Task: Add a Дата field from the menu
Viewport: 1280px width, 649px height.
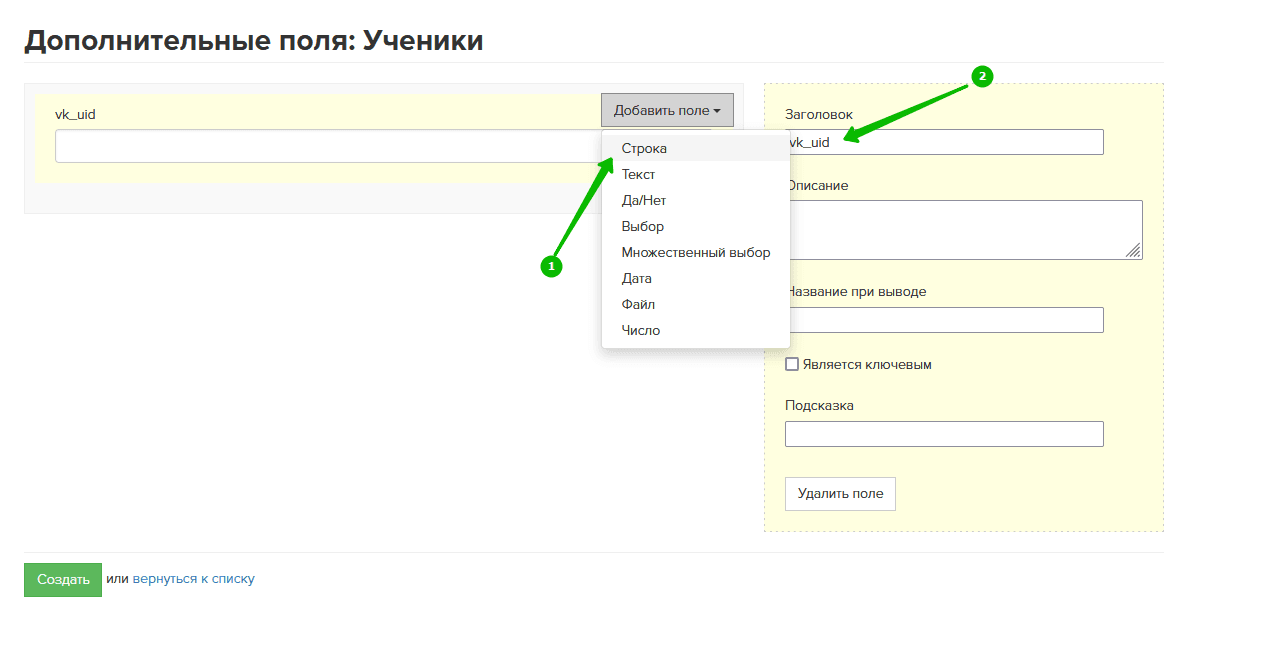Action: tap(636, 278)
